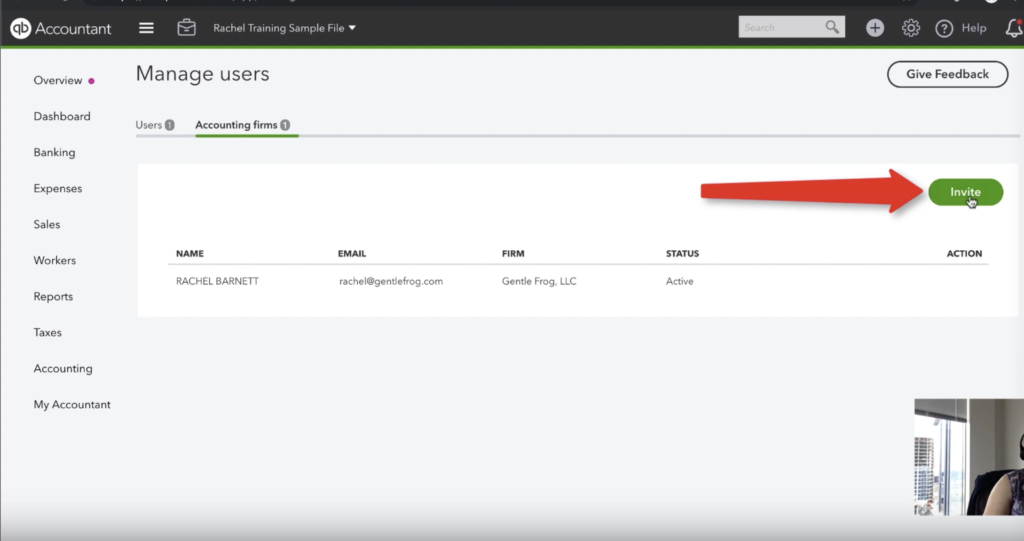Image resolution: width=1024 pixels, height=541 pixels.
Task: Switch to the Users tab
Action: [155, 125]
